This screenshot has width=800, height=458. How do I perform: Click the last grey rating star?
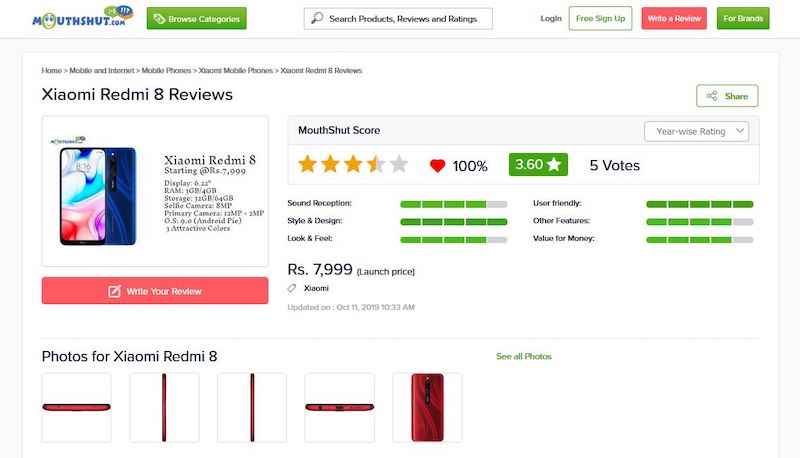[399, 165]
